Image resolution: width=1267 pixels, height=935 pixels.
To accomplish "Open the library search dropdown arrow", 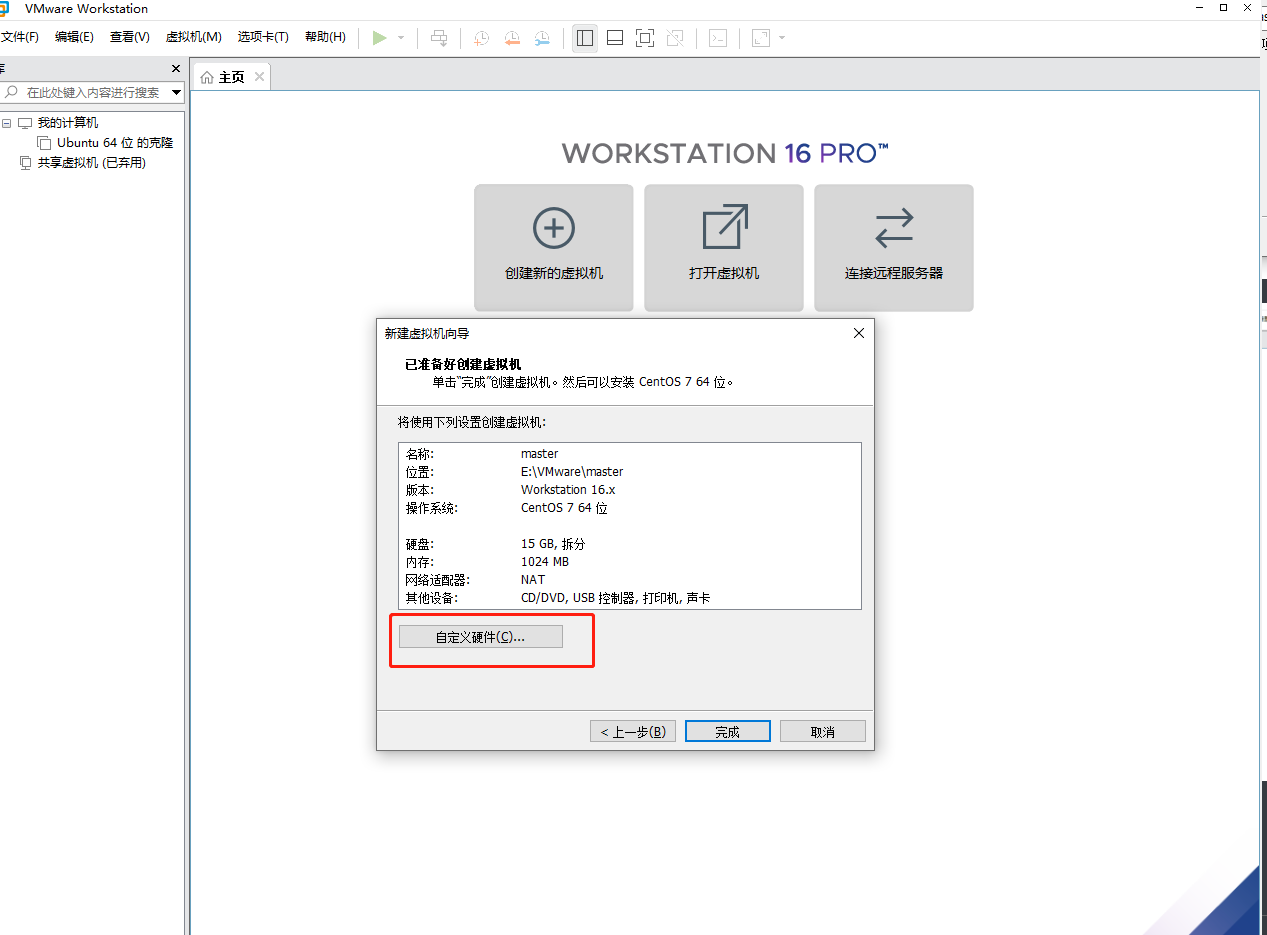I will point(176,92).
